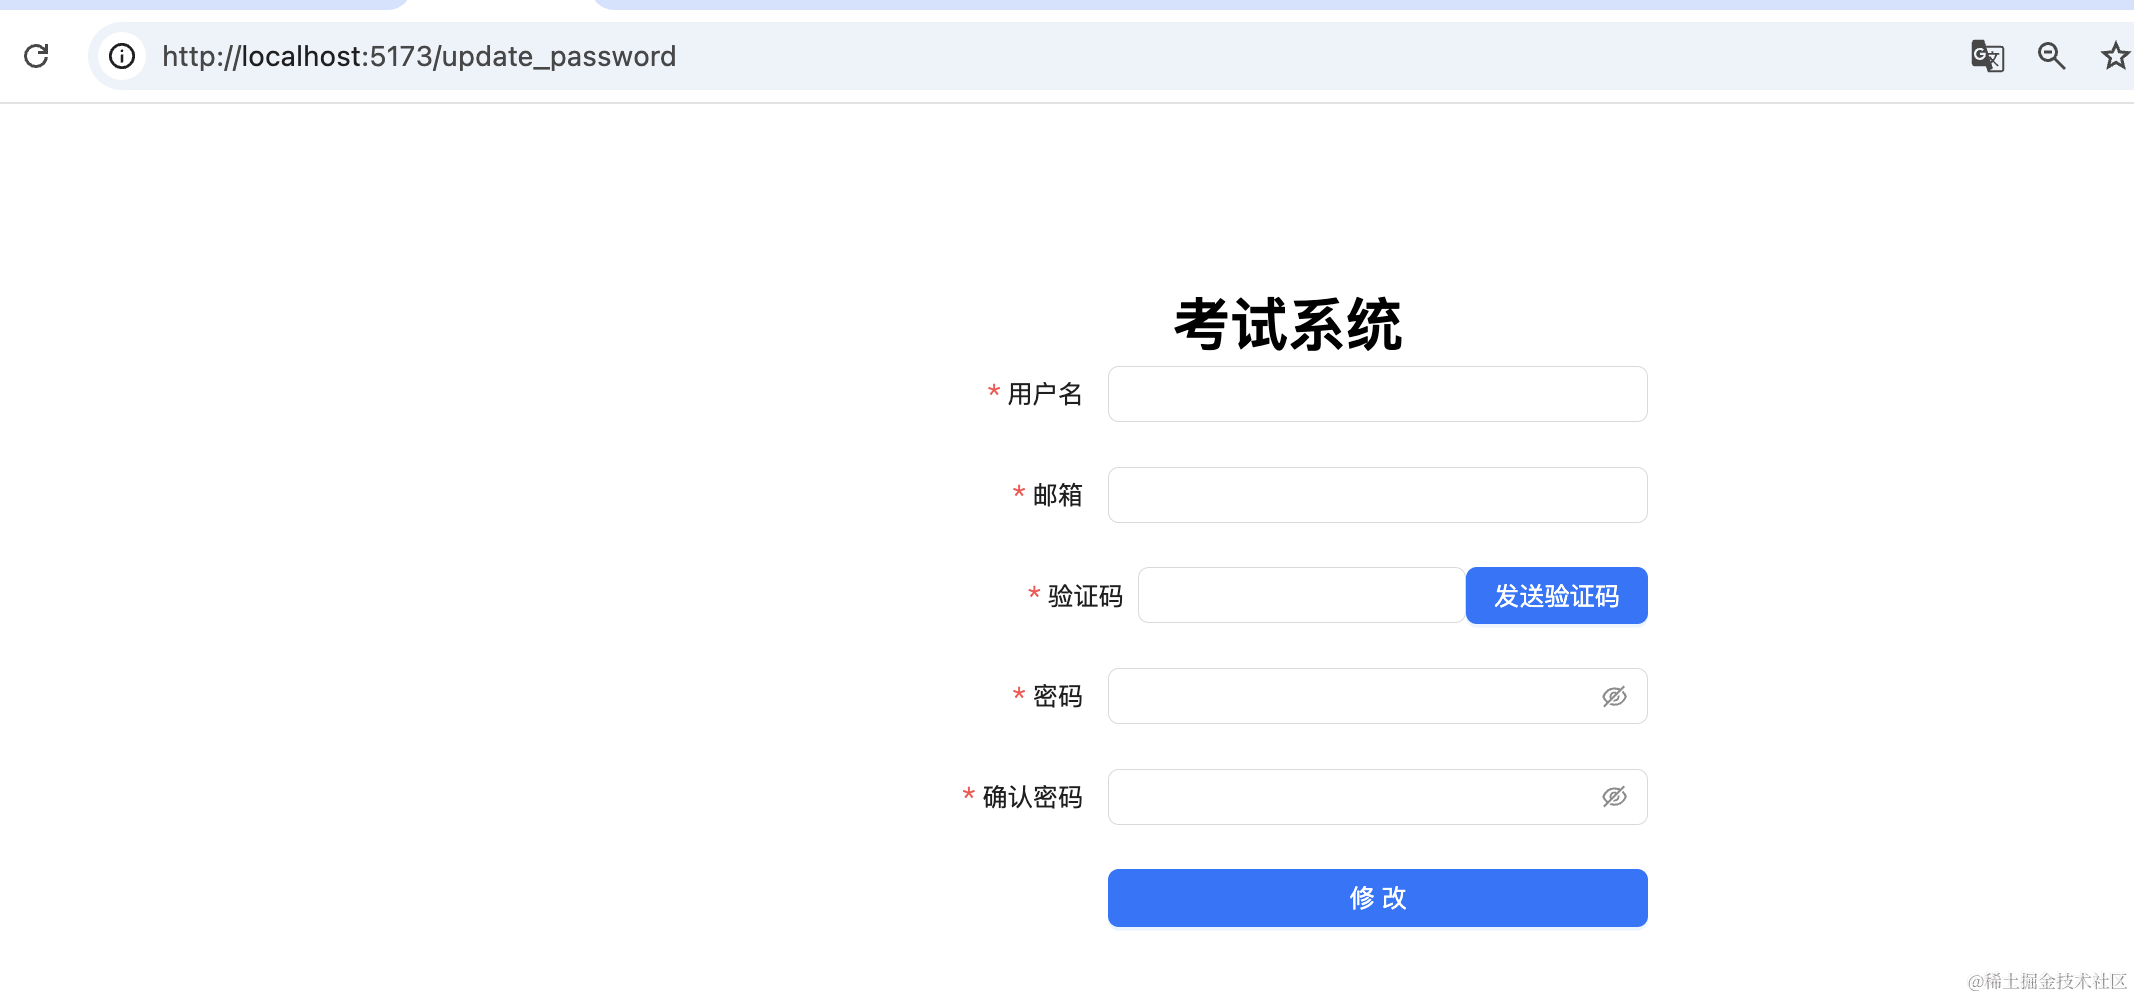Click the 邮箱 field label
The image size is (2134, 998).
point(1057,495)
